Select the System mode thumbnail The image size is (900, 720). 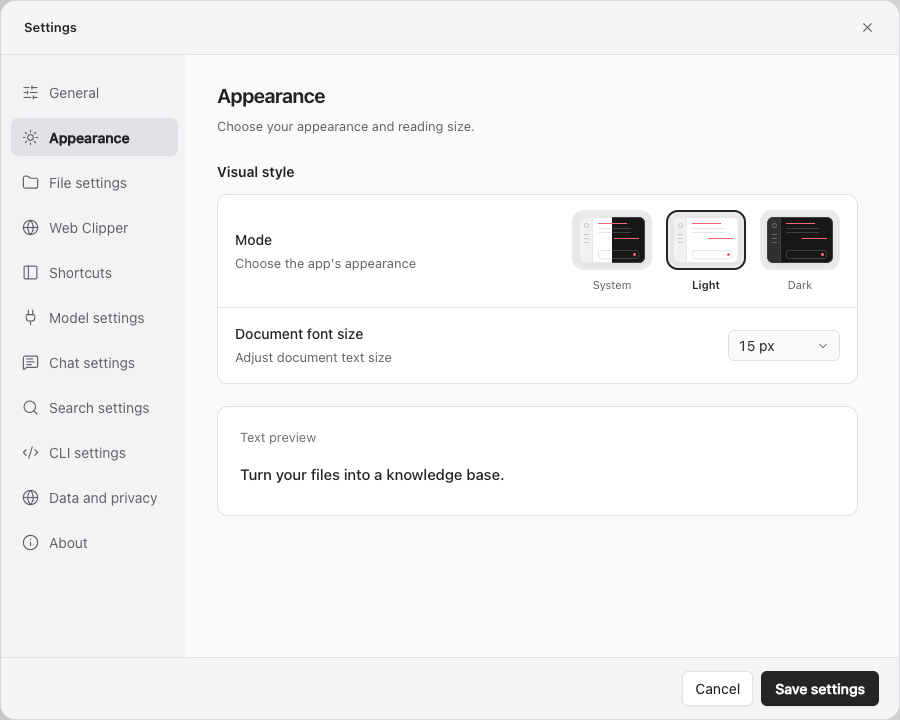(612, 240)
